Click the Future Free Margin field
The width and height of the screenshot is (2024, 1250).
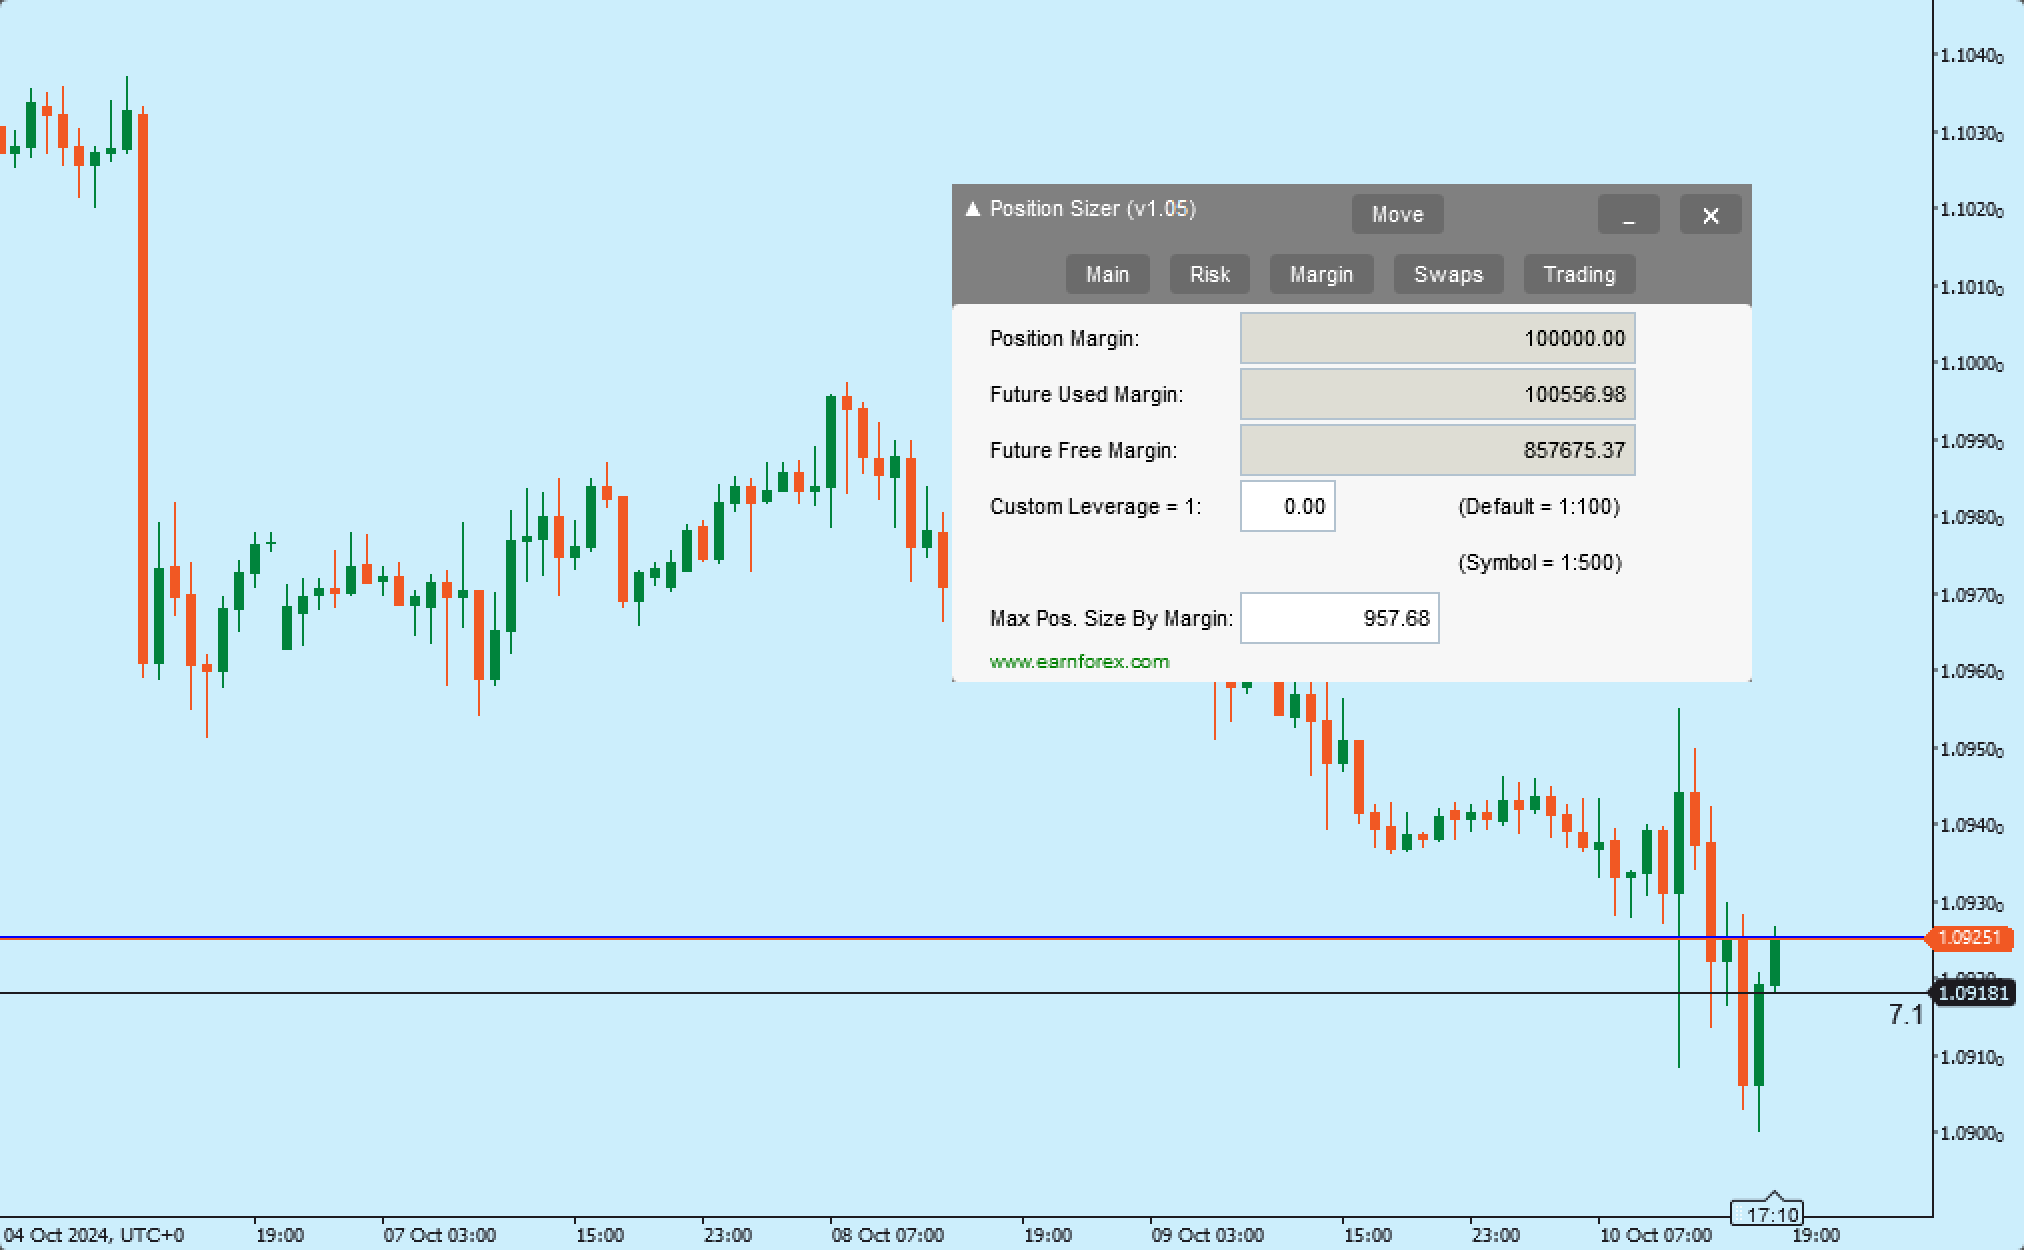[x=1437, y=450]
